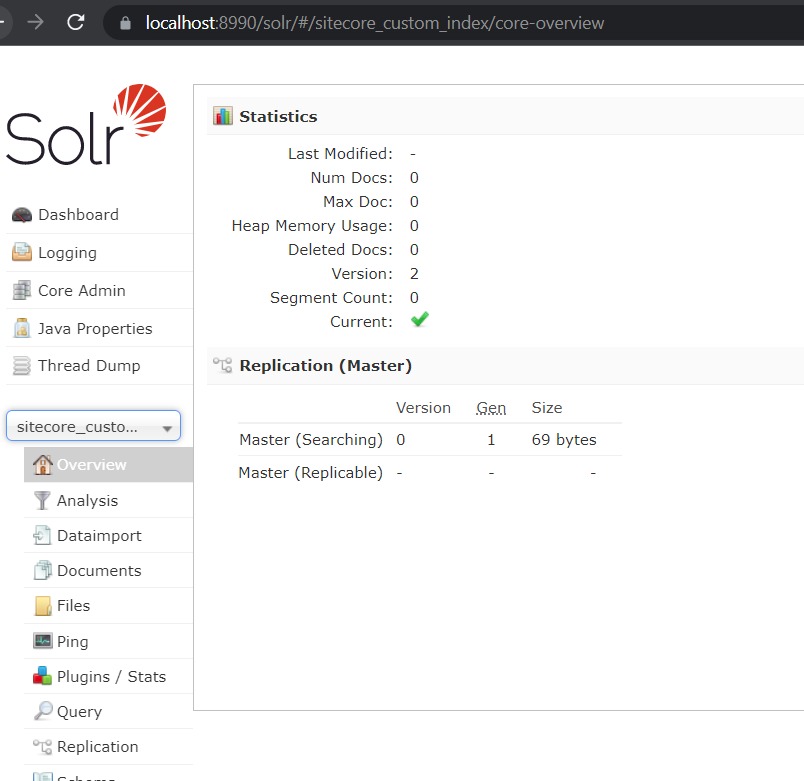The height and width of the screenshot is (781, 804).
Task: Click the Documents pages icon
Action: coord(43,570)
